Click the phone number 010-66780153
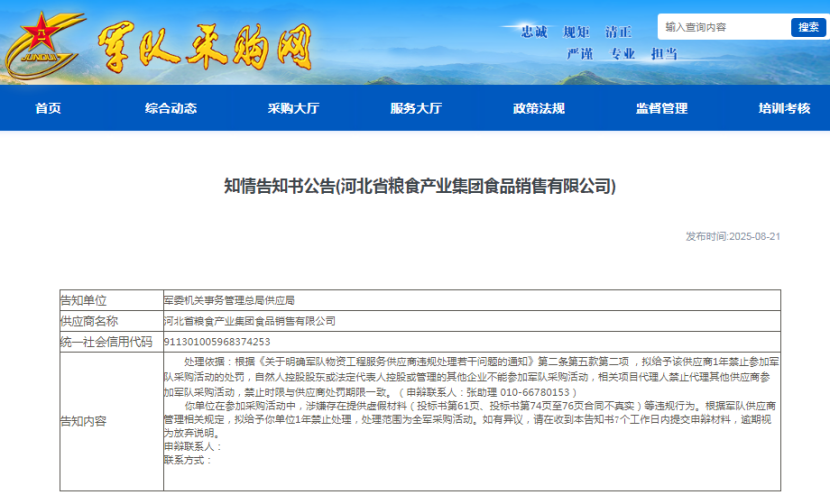The image size is (830, 504). 535,392
